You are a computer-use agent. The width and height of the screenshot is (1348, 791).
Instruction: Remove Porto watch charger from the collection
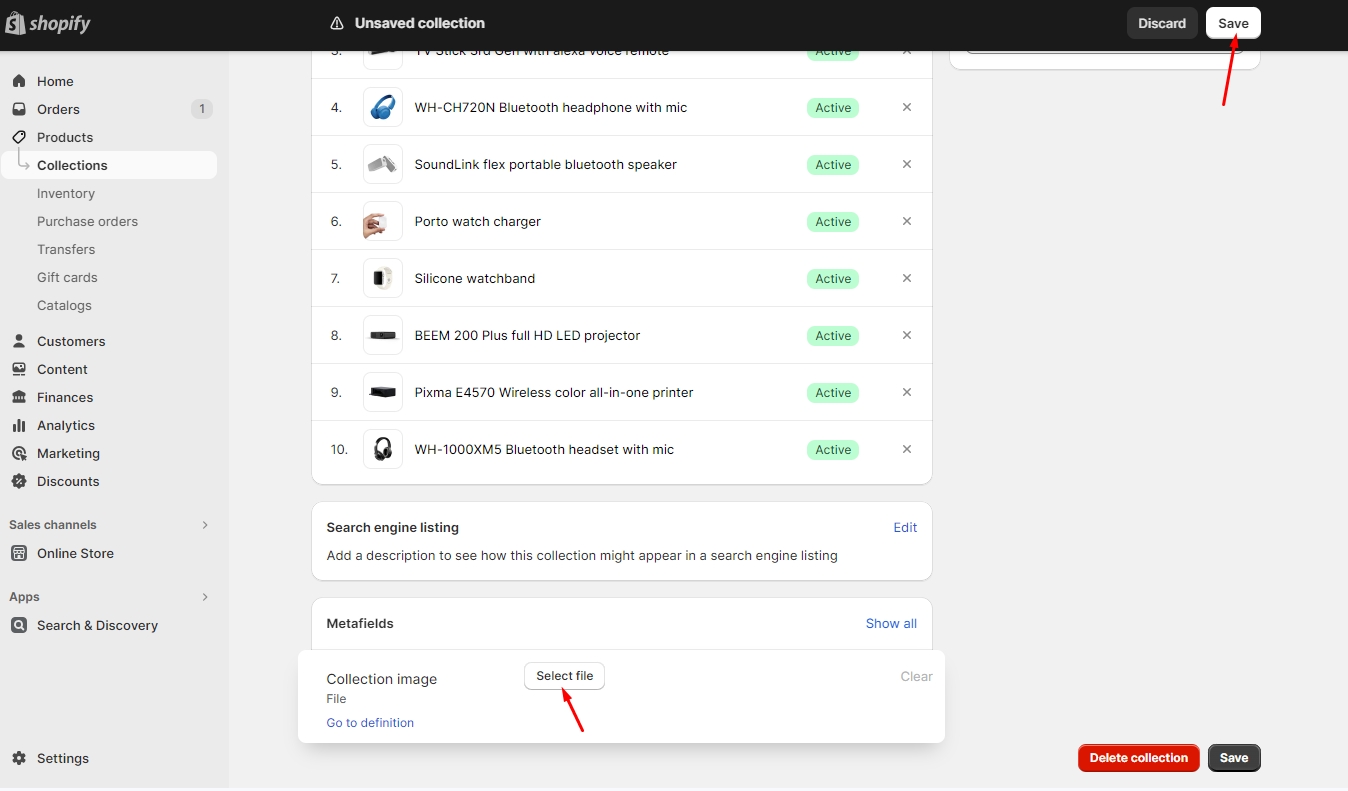(907, 221)
